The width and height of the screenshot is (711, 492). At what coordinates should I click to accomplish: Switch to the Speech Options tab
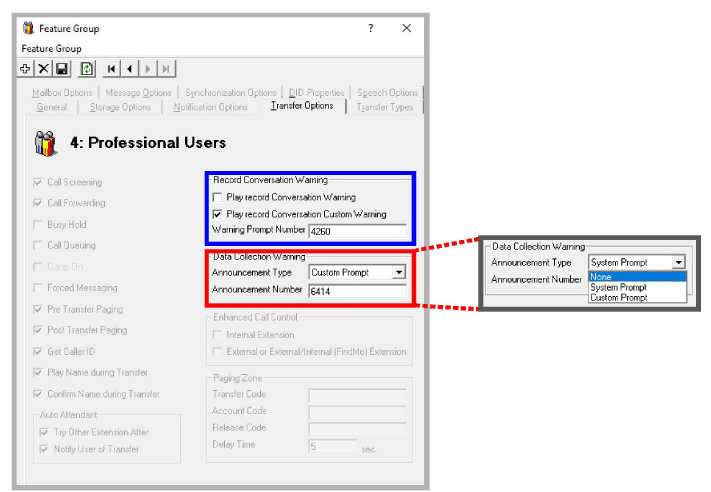[x=387, y=93]
